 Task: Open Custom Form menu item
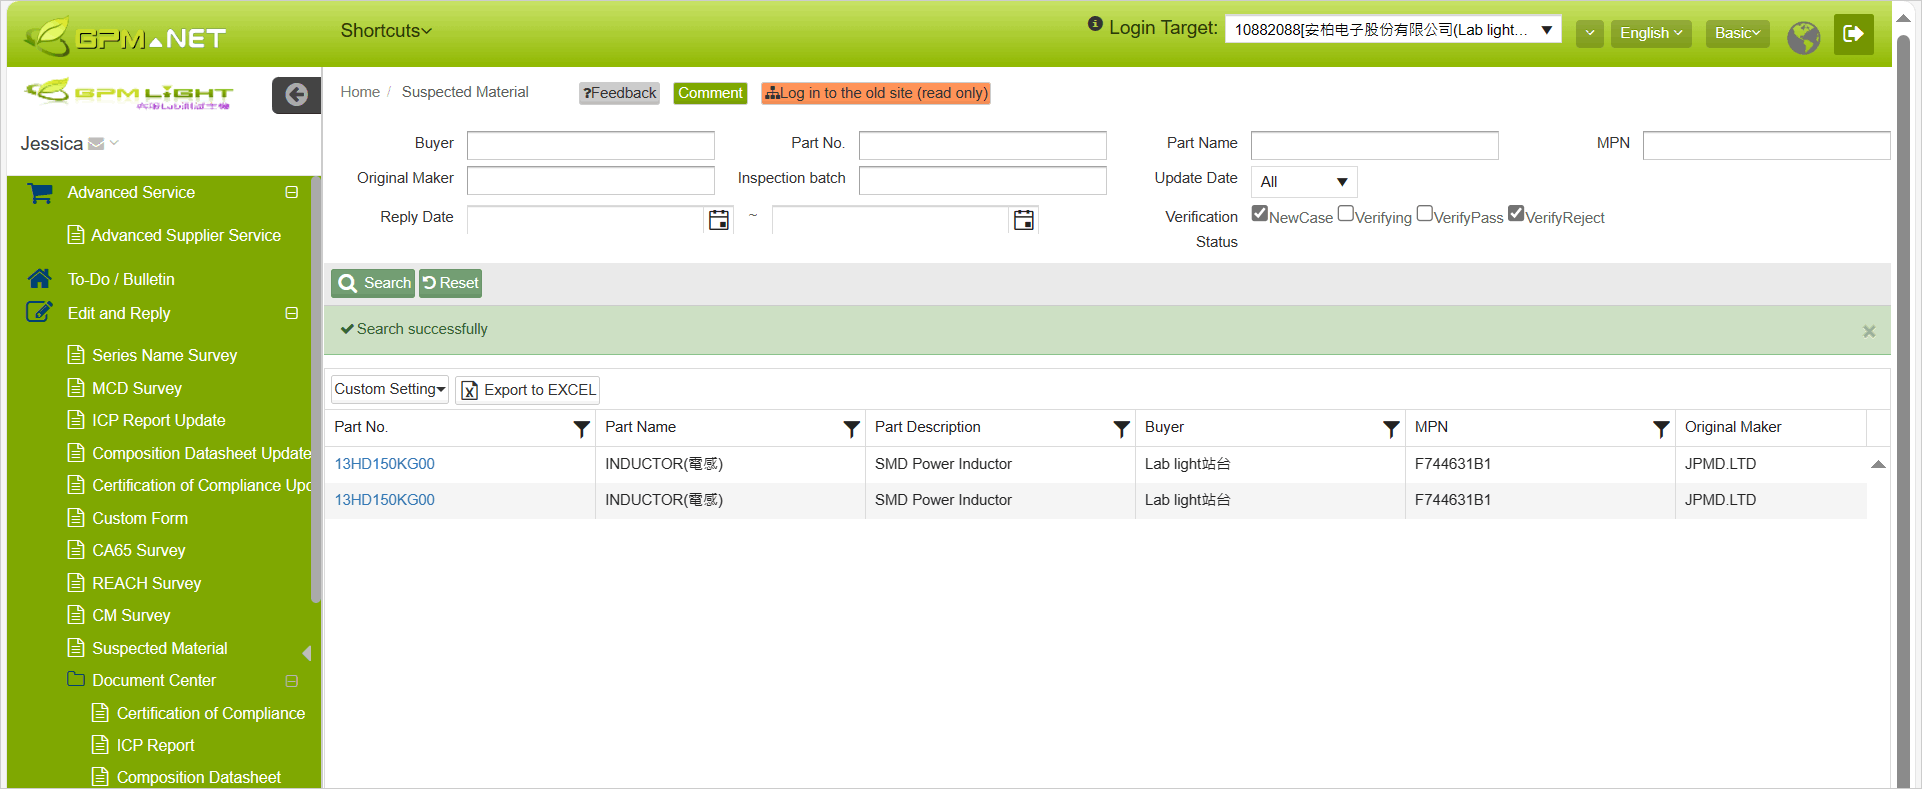coord(140,518)
